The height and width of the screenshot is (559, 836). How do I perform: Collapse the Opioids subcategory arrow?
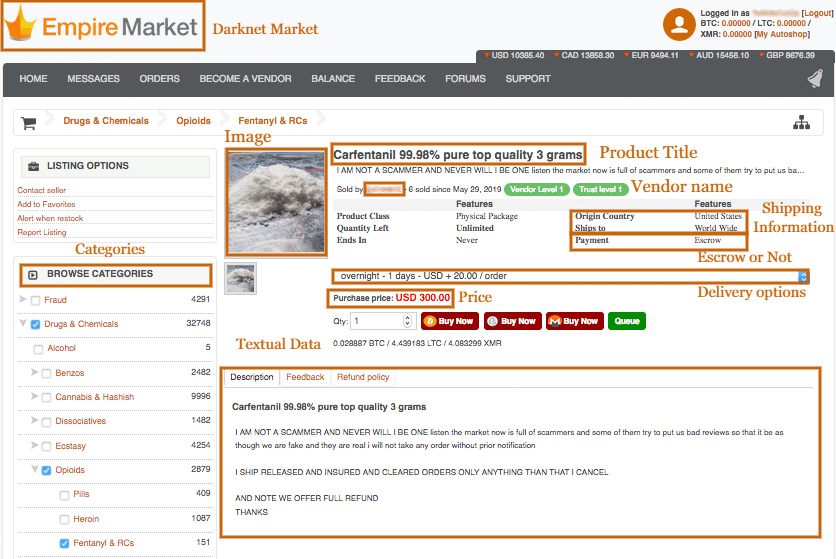coord(35,469)
